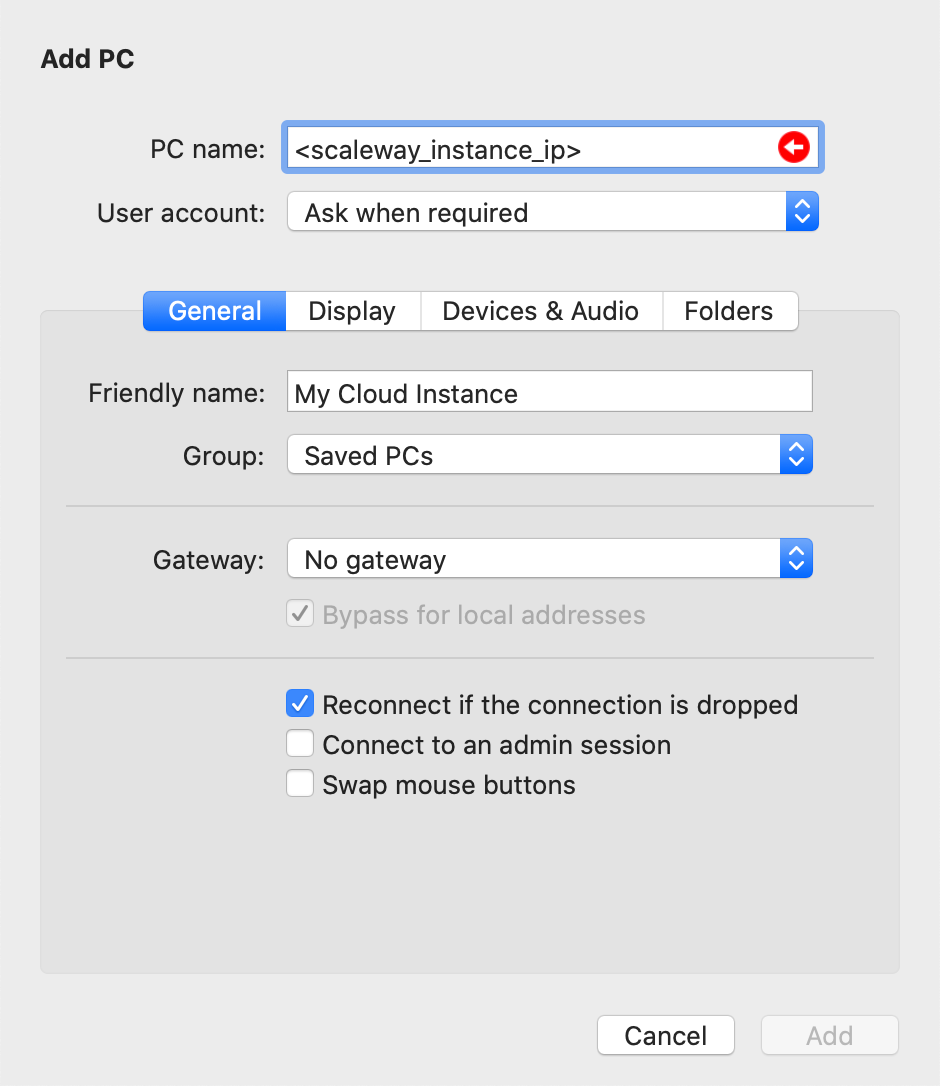Open the Devices & Audio tab
The width and height of the screenshot is (940, 1086).
[x=540, y=311]
